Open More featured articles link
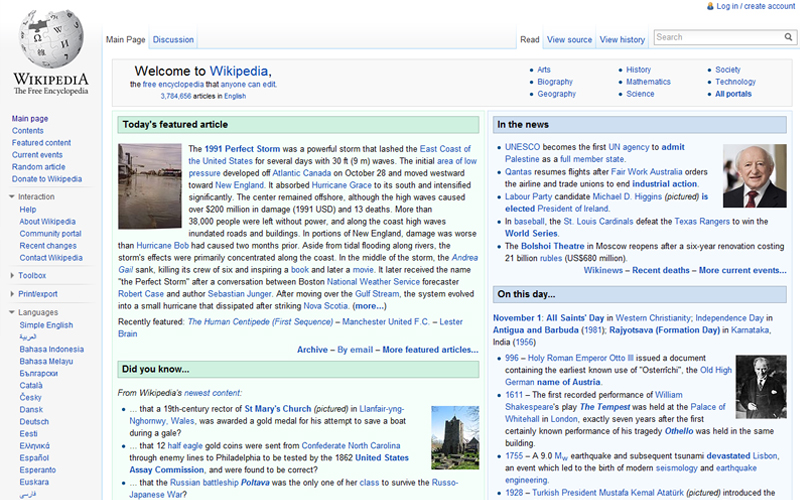This screenshot has width=800, height=500. point(431,349)
